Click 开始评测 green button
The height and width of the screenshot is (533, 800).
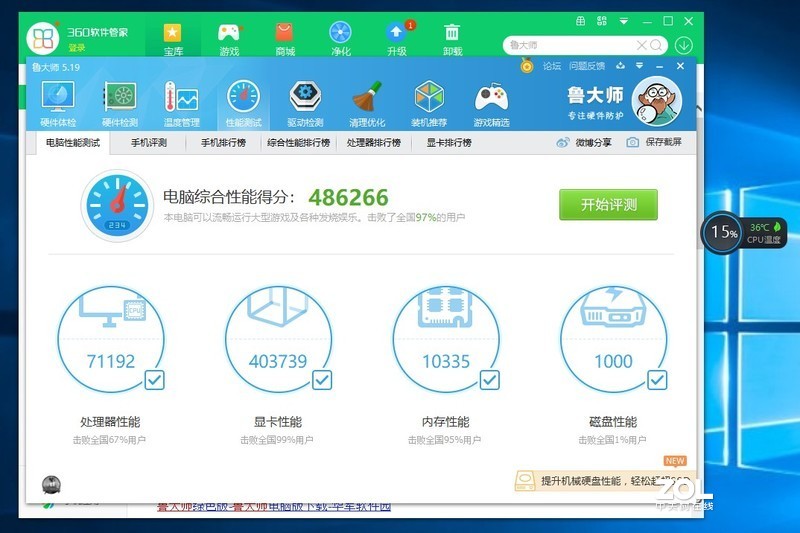pyautogui.click(x=608, y=205)
